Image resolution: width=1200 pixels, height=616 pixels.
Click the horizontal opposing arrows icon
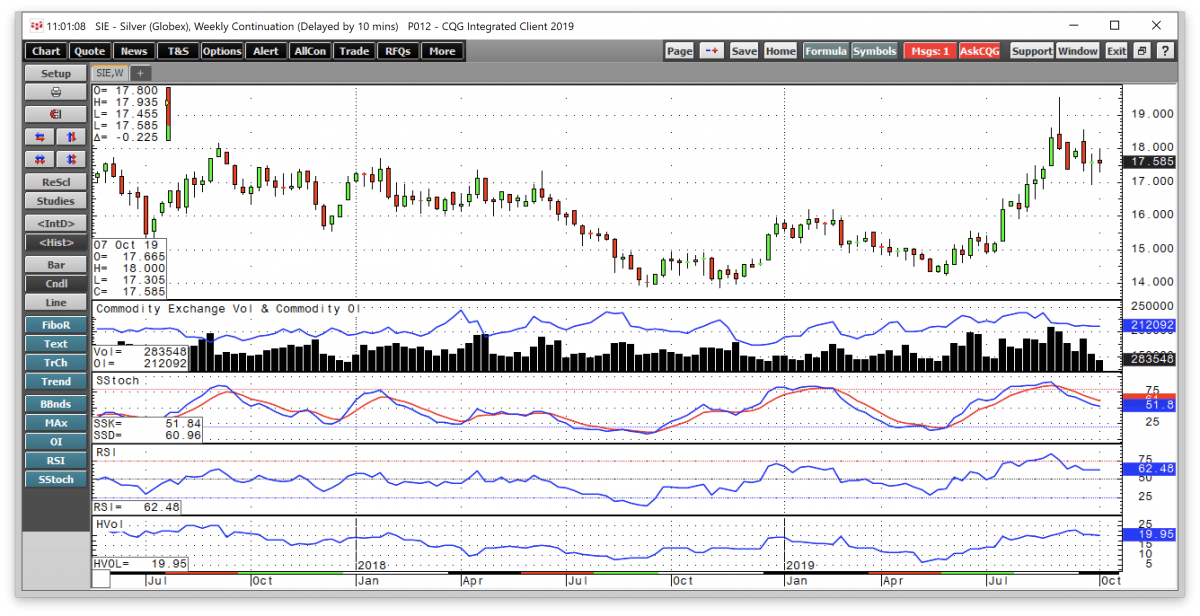click(41, 137)
